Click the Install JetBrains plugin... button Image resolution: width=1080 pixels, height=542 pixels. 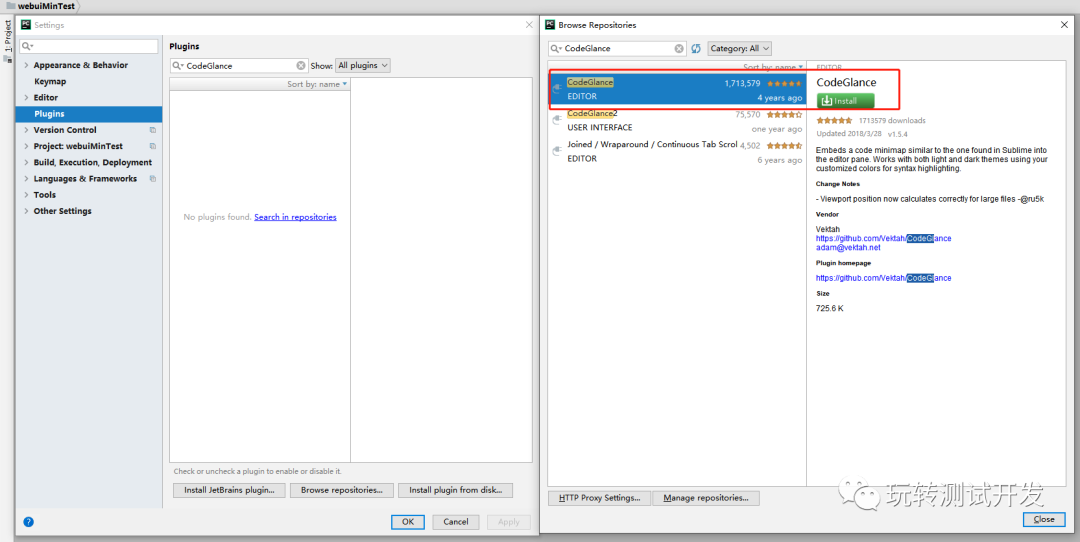pos(229,490)
